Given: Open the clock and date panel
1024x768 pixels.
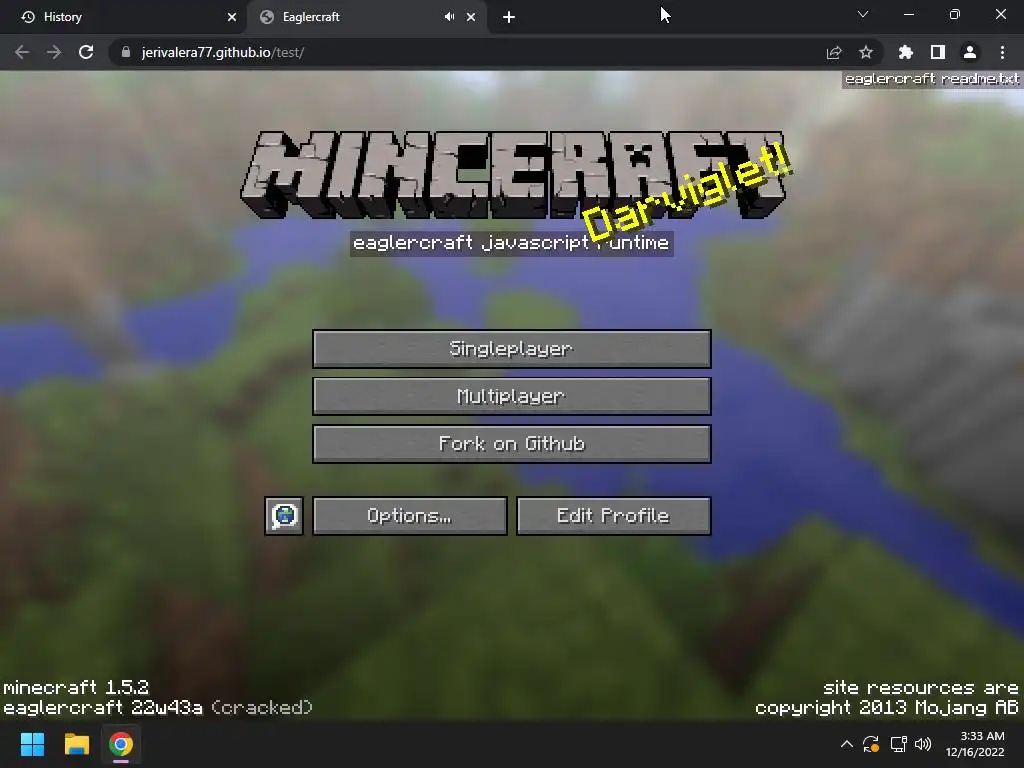Looking at the screenshot, I should pos(975,744).
